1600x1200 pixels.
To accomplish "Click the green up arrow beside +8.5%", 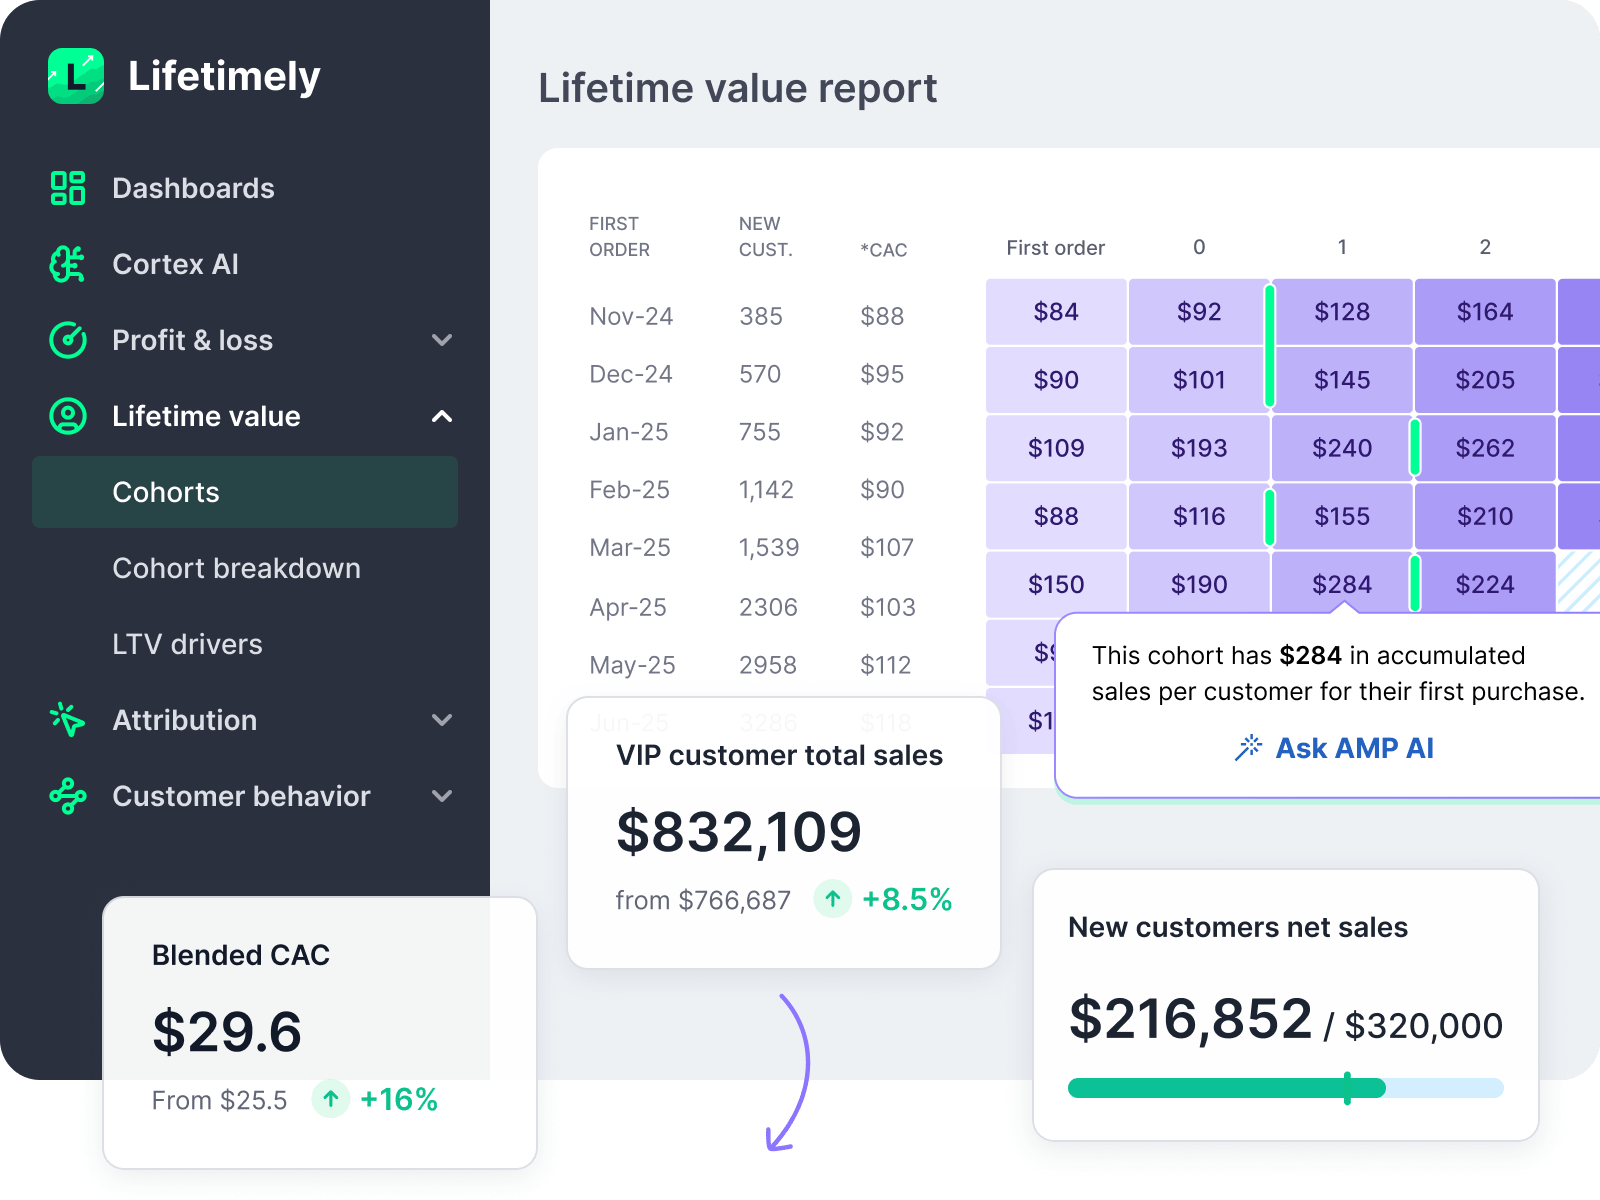I will [832, 899].
